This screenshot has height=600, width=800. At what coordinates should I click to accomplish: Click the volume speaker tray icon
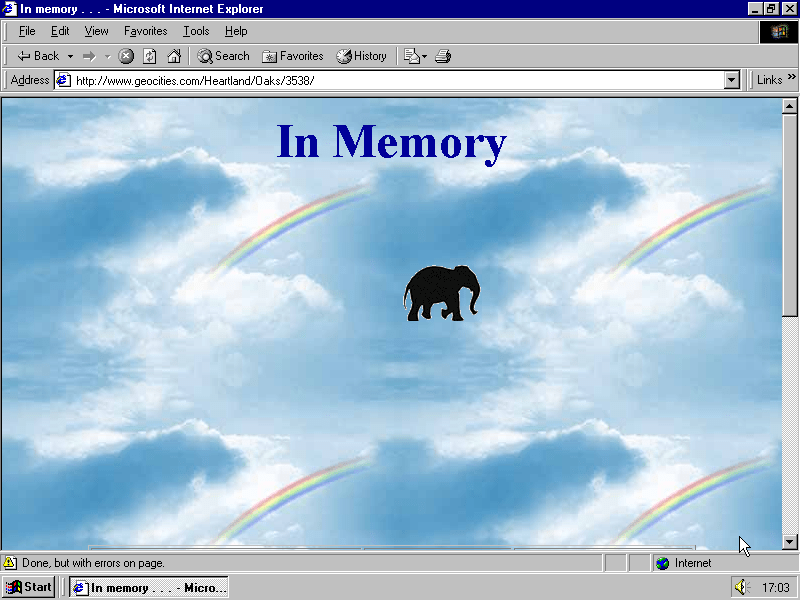point(741,587)
